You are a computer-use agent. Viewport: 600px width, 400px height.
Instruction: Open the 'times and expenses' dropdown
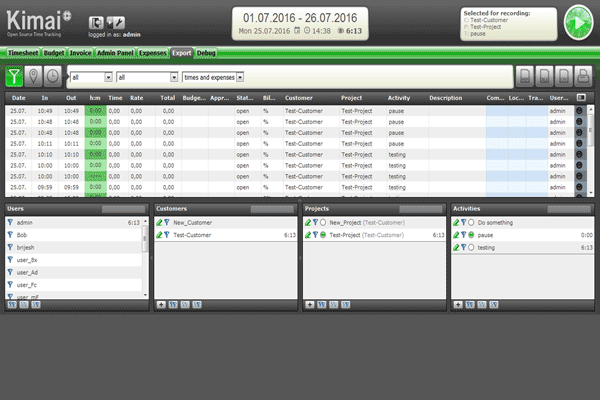click(x=225, y=76)
